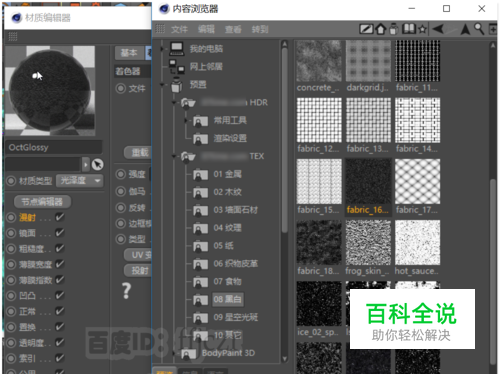This screenshot has width=500, height=374.
Task: Select the darkgrid texture thumbnail
Action: 368,61
